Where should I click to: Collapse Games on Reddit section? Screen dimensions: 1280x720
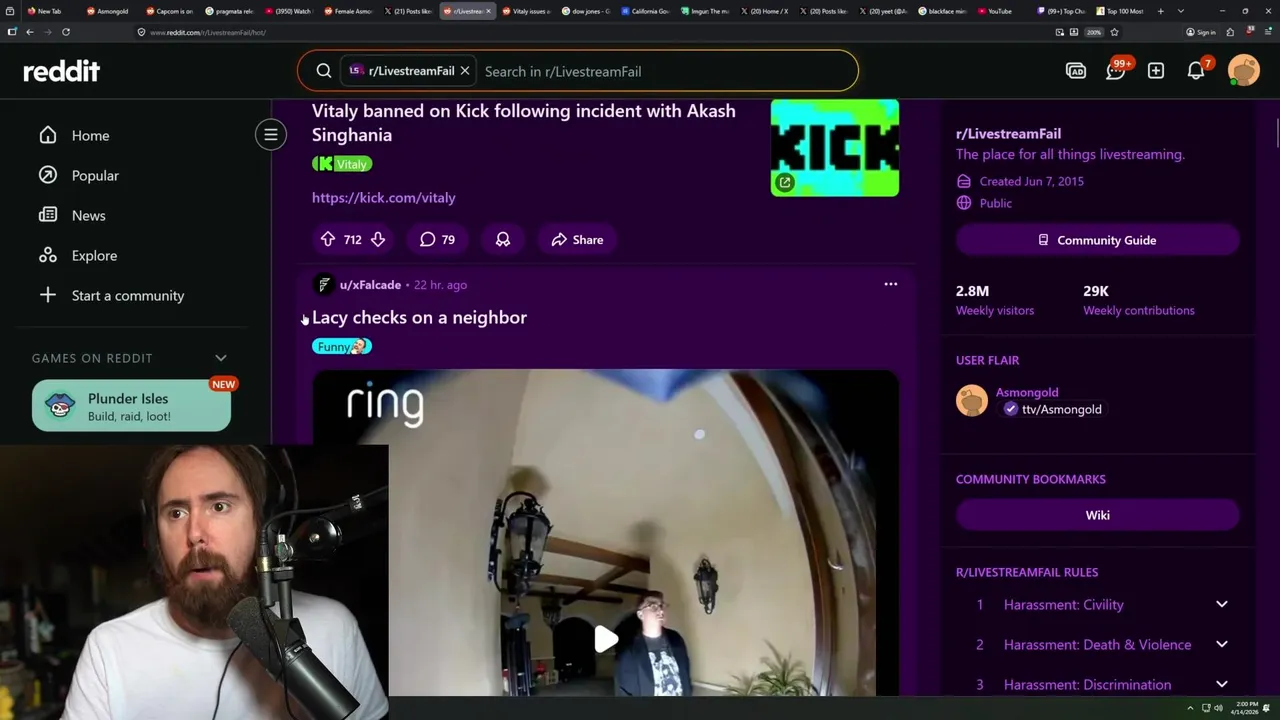221,358
